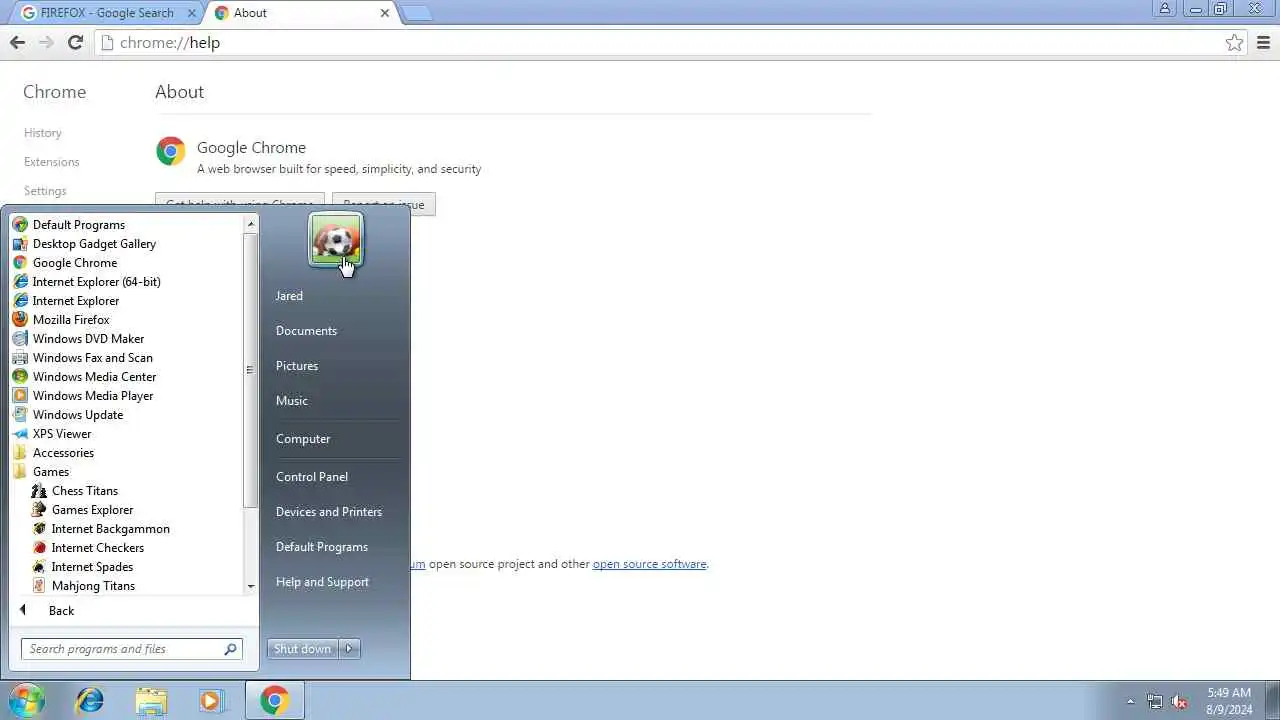Open Default Programs in right pane
Viewport: 1280px width, 720px height.
322,547
